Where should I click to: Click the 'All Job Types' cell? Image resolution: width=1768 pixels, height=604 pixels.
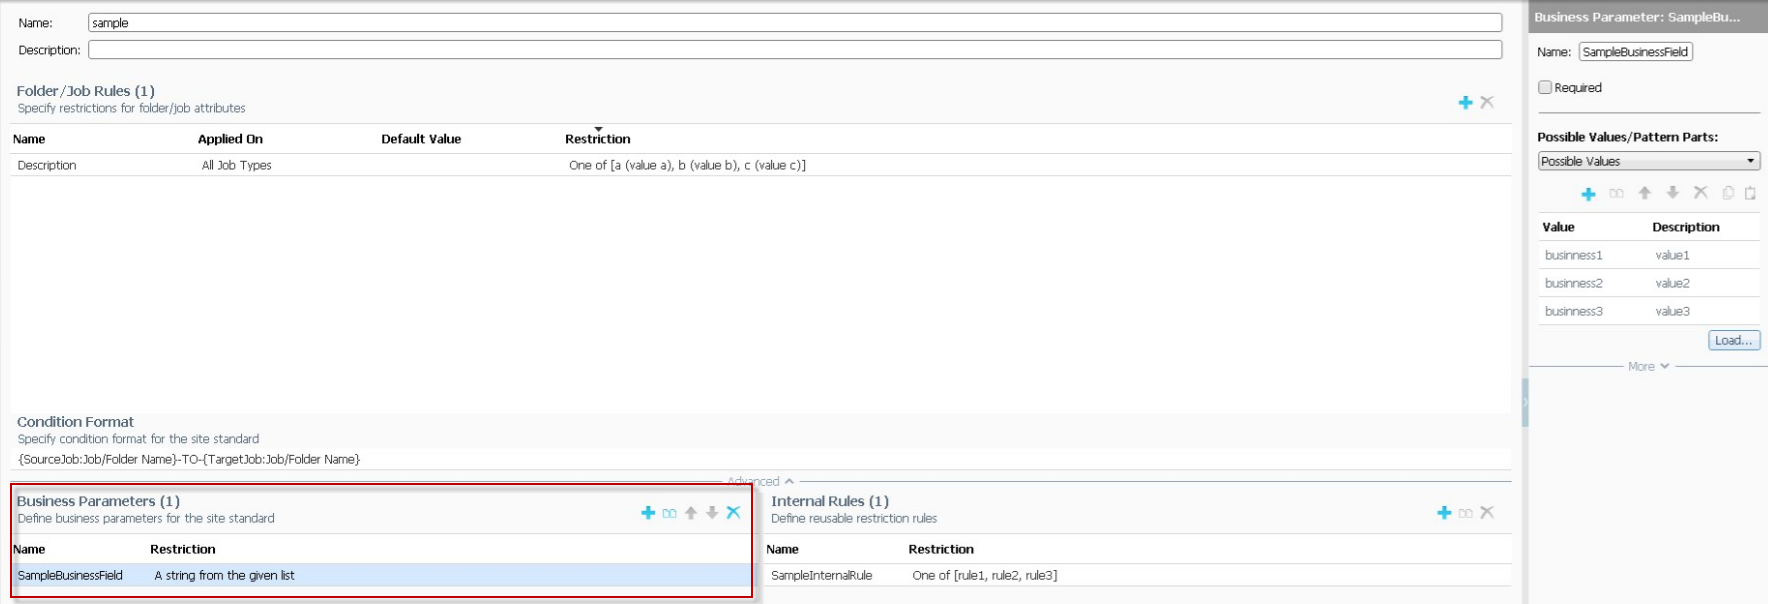[x=236, y=165]
